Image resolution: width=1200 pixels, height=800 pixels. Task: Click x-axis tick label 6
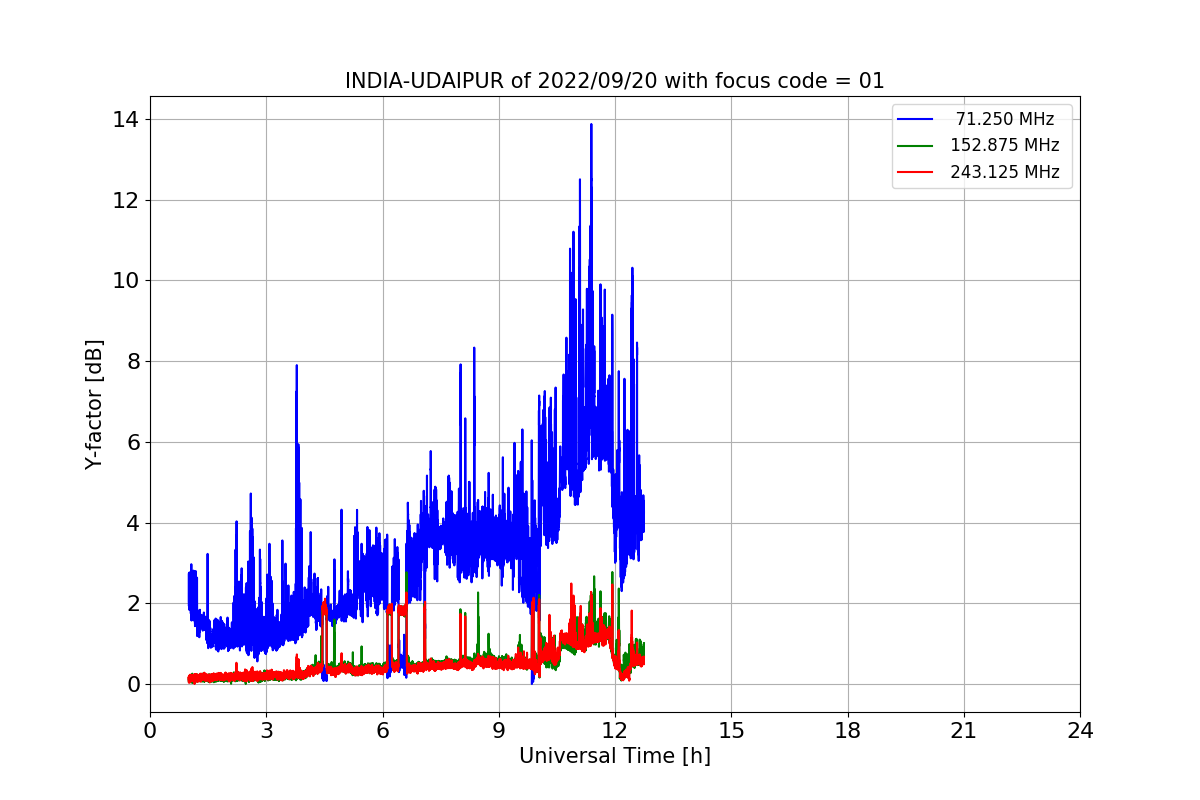[x=382, y=731]
